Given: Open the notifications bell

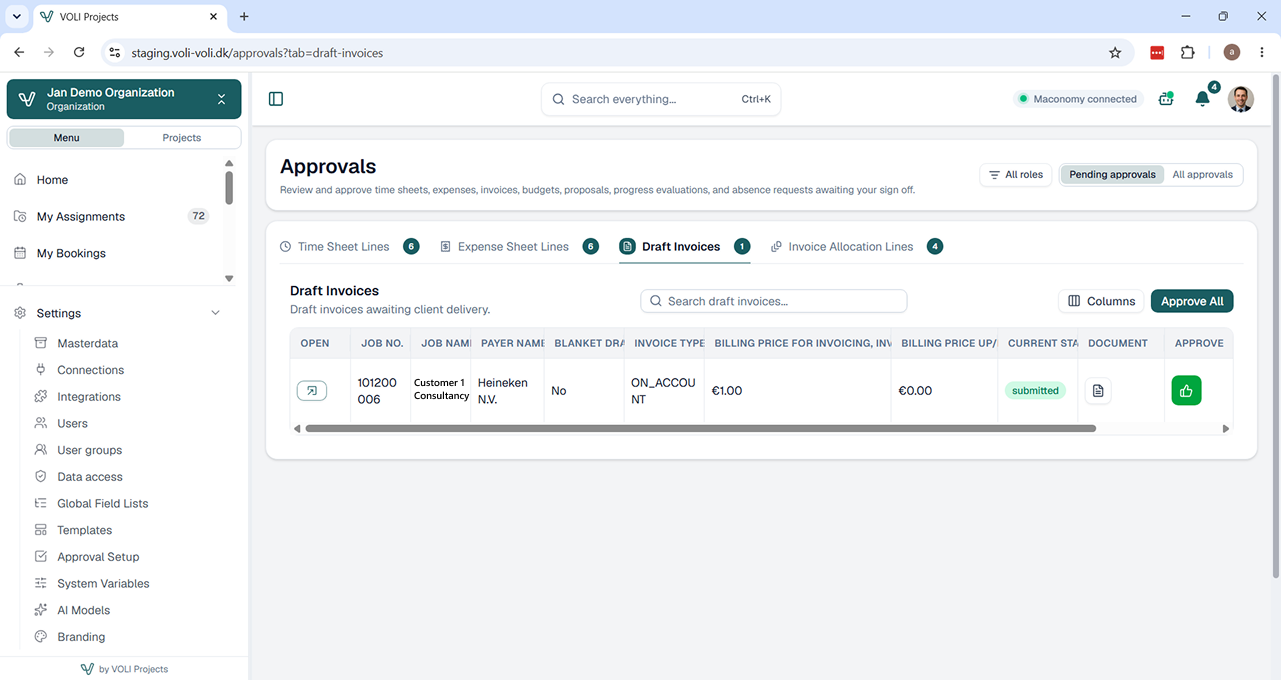Looking at the screenshot, I should coord(1203,99).
